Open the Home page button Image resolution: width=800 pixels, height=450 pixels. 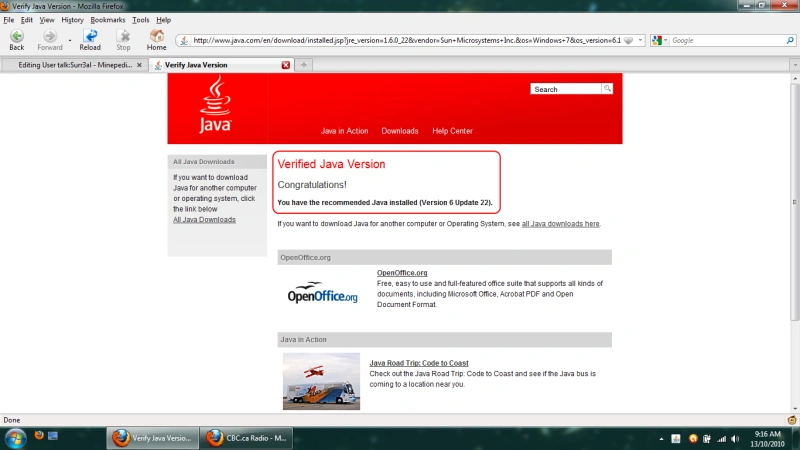click(x=157, y=40)
